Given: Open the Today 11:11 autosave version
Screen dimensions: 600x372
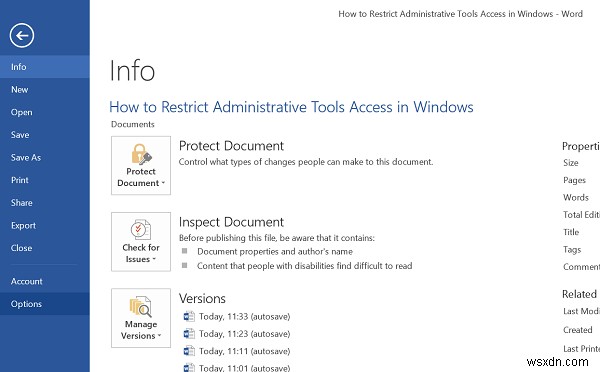Looking at the screenshot, I should coord(237,351).
